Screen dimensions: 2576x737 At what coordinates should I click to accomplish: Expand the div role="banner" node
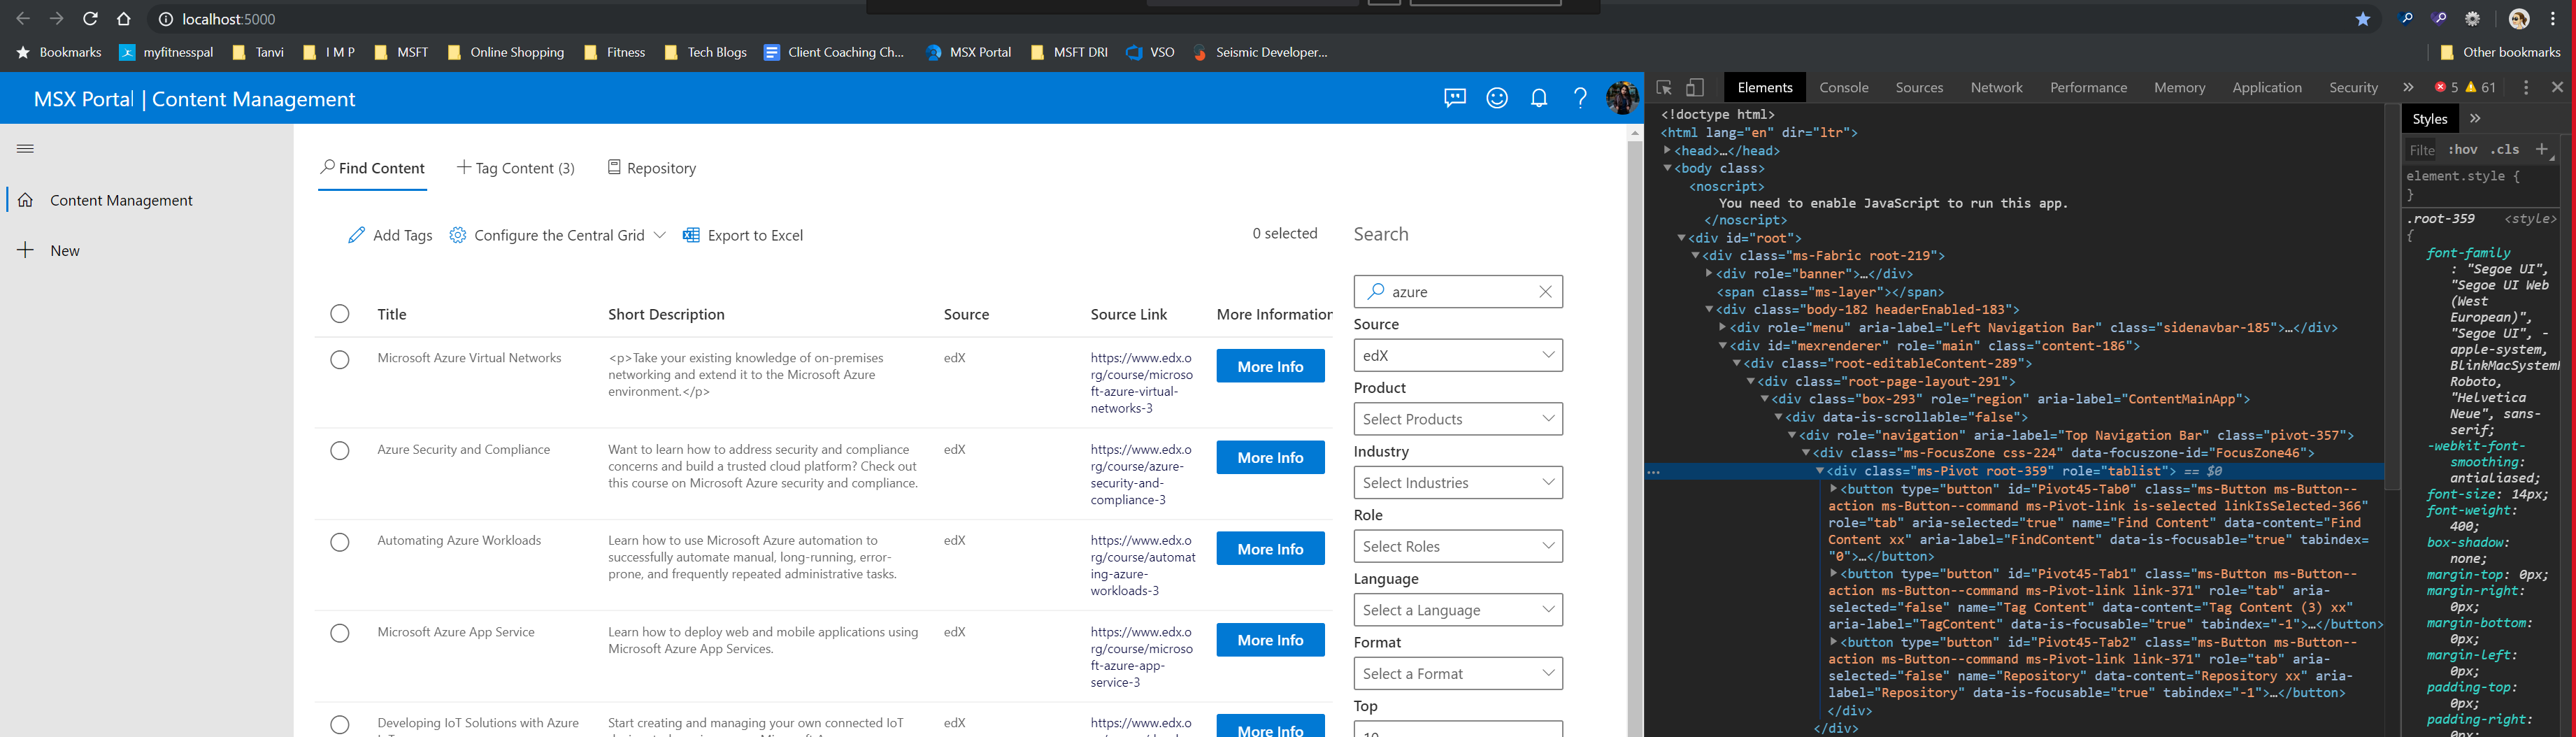(x=1709, y=273)
